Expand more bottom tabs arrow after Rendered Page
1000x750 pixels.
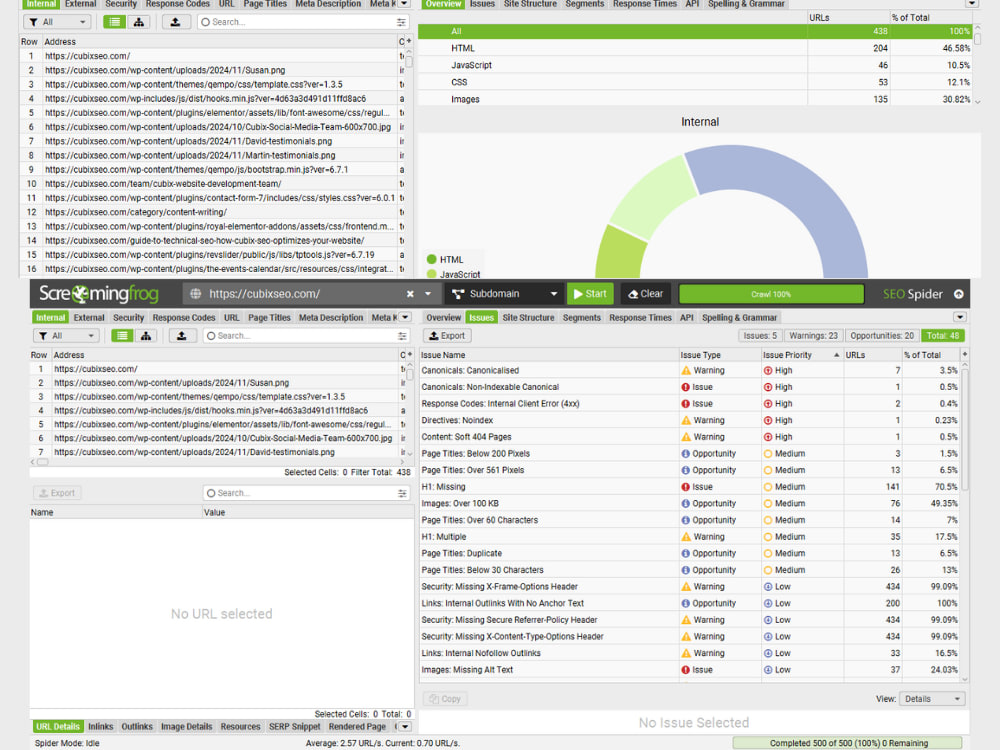[405, 726]
